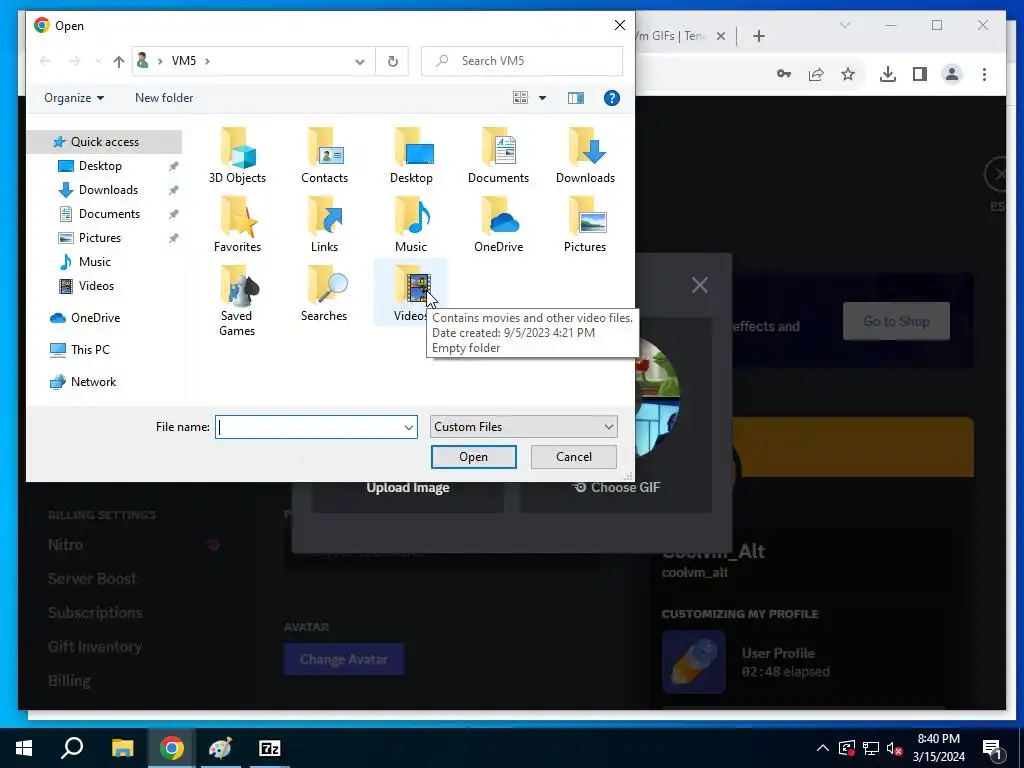Select Downloads in Quick access sidebar
The height and width of the screenshot is (768, 1024).
pos(108,190)
